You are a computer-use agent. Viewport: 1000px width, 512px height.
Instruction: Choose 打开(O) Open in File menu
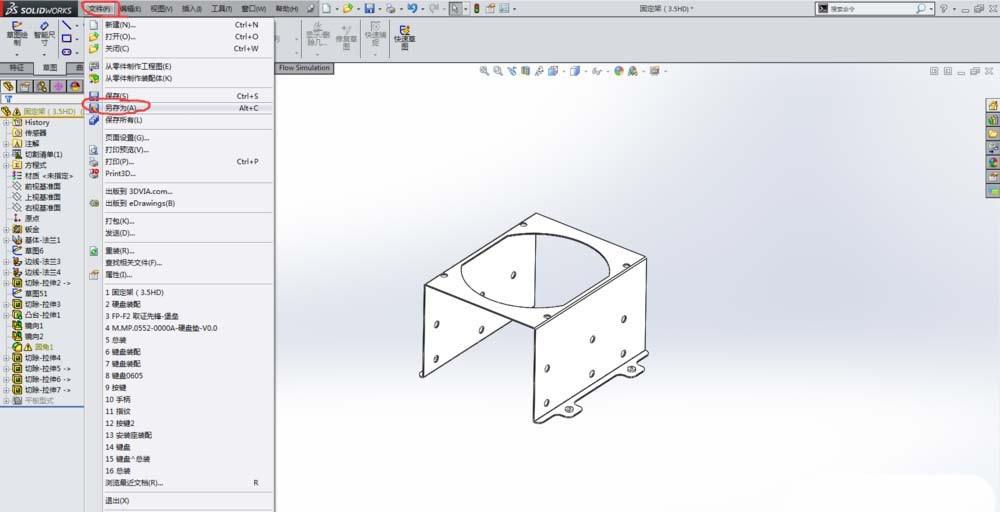coord(181,37)
